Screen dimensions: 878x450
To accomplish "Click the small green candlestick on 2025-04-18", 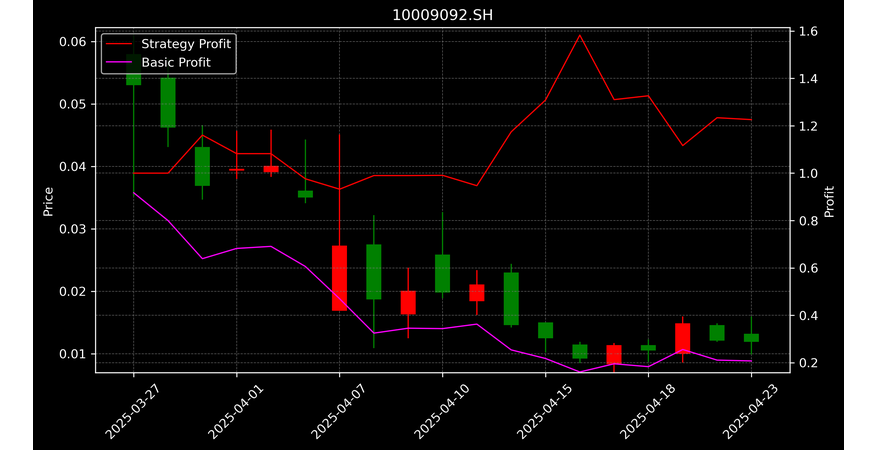I will coord(648,348).
